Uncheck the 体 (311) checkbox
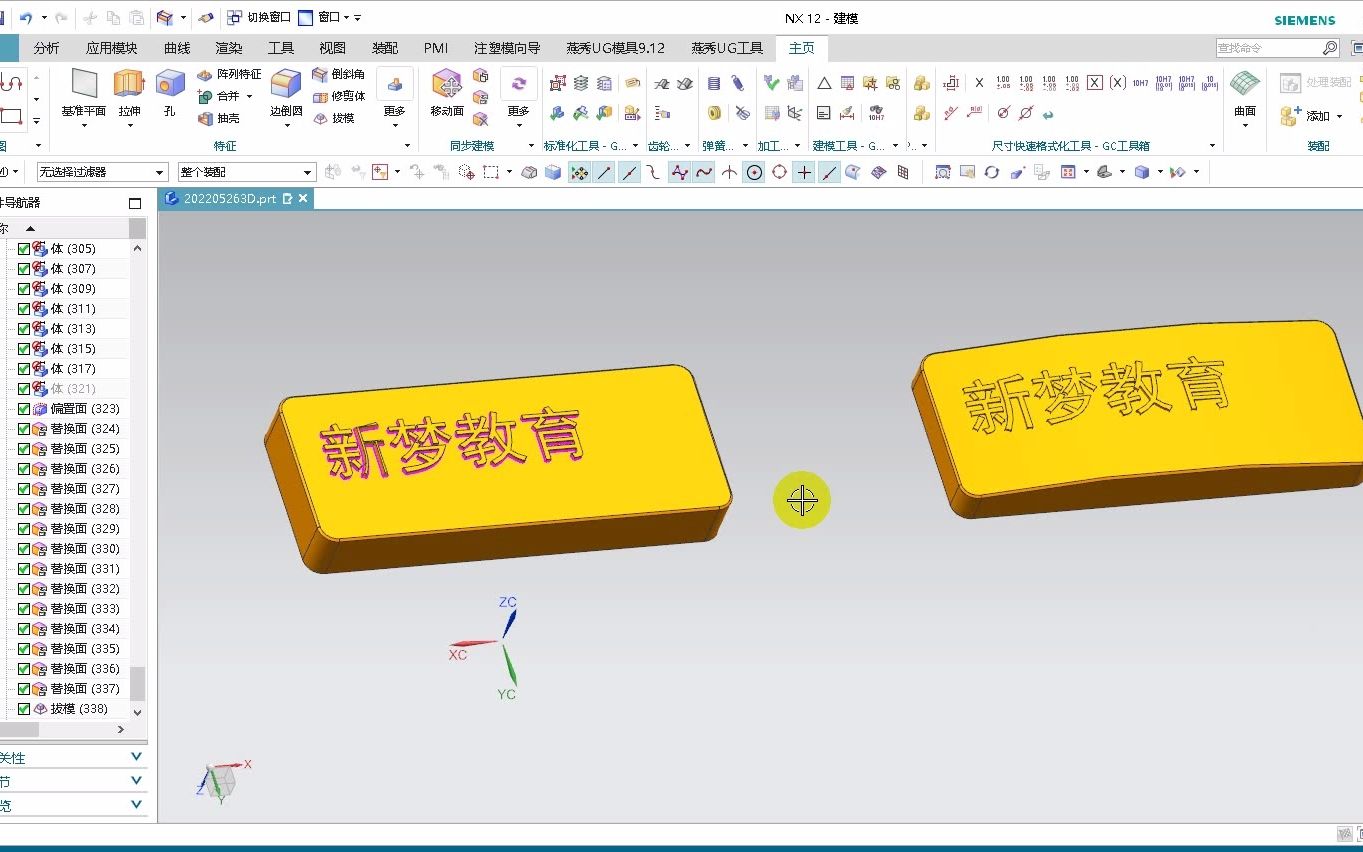The width and height of the screenshot is (1363, 852). [24, 308]
